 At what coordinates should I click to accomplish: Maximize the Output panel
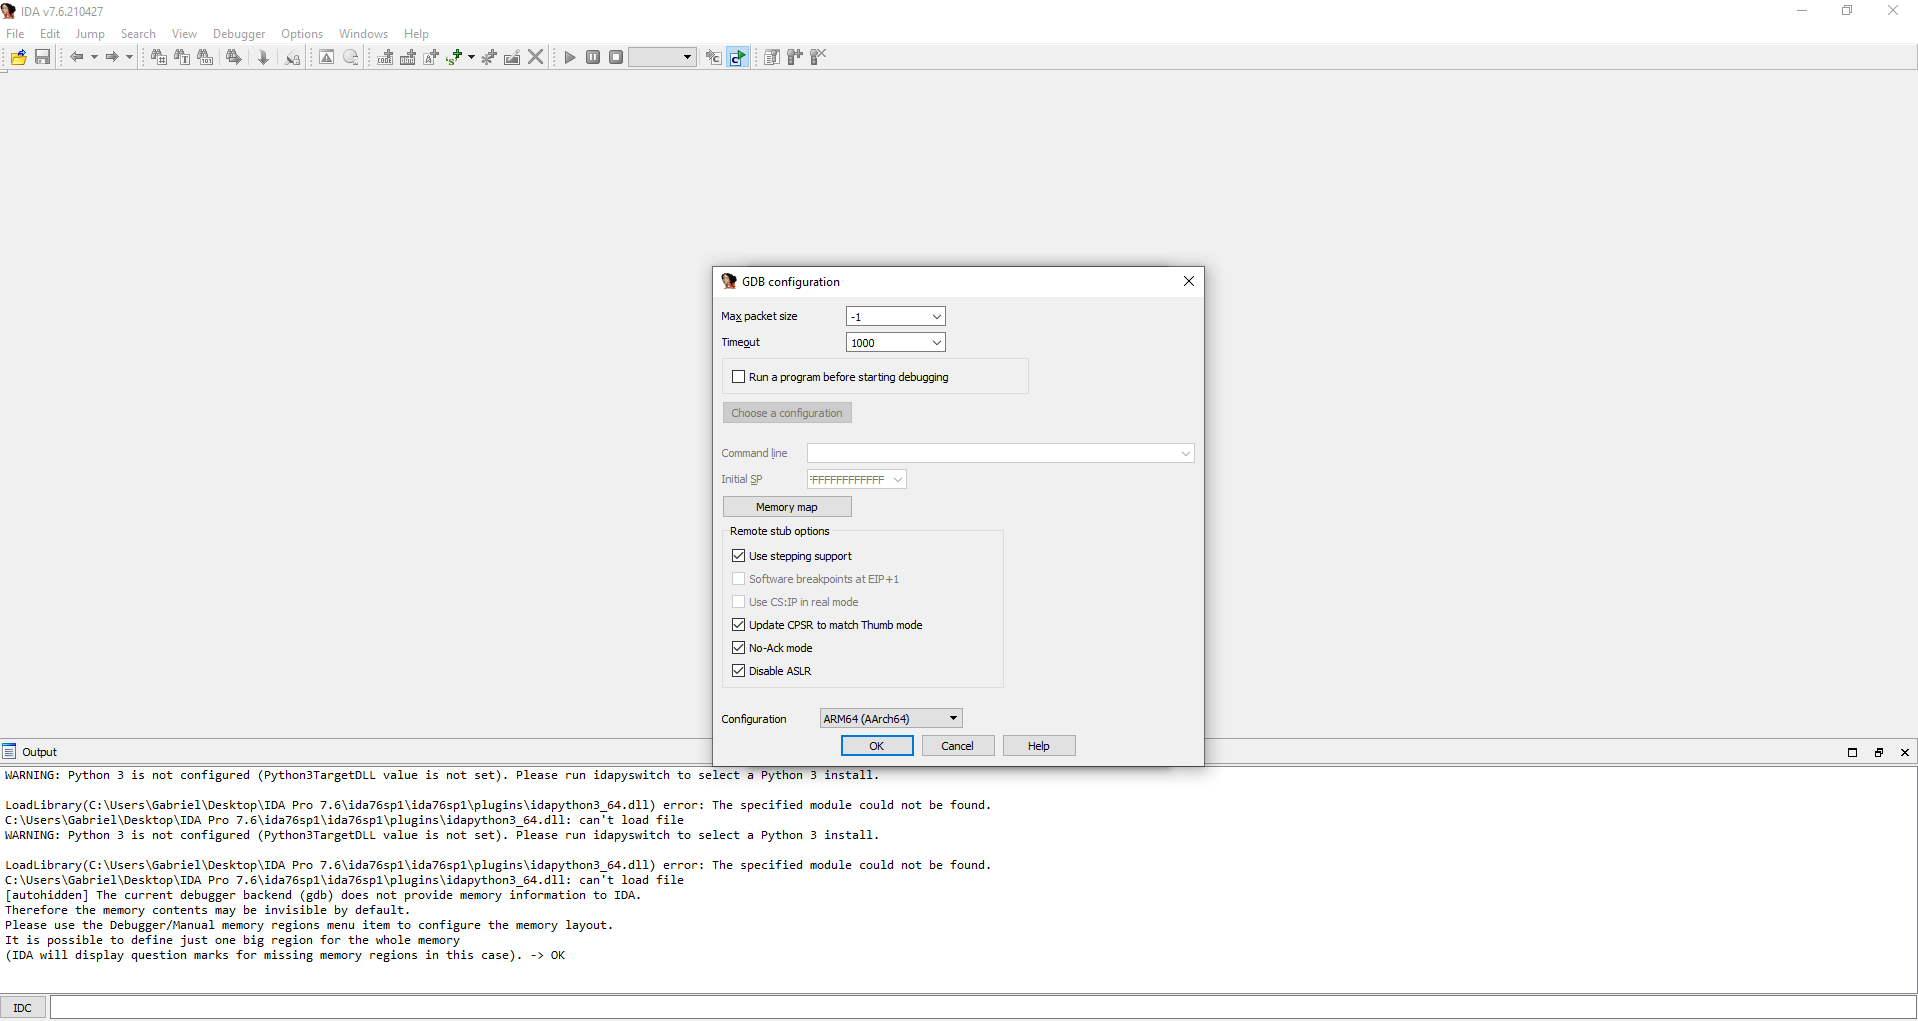1852,752
